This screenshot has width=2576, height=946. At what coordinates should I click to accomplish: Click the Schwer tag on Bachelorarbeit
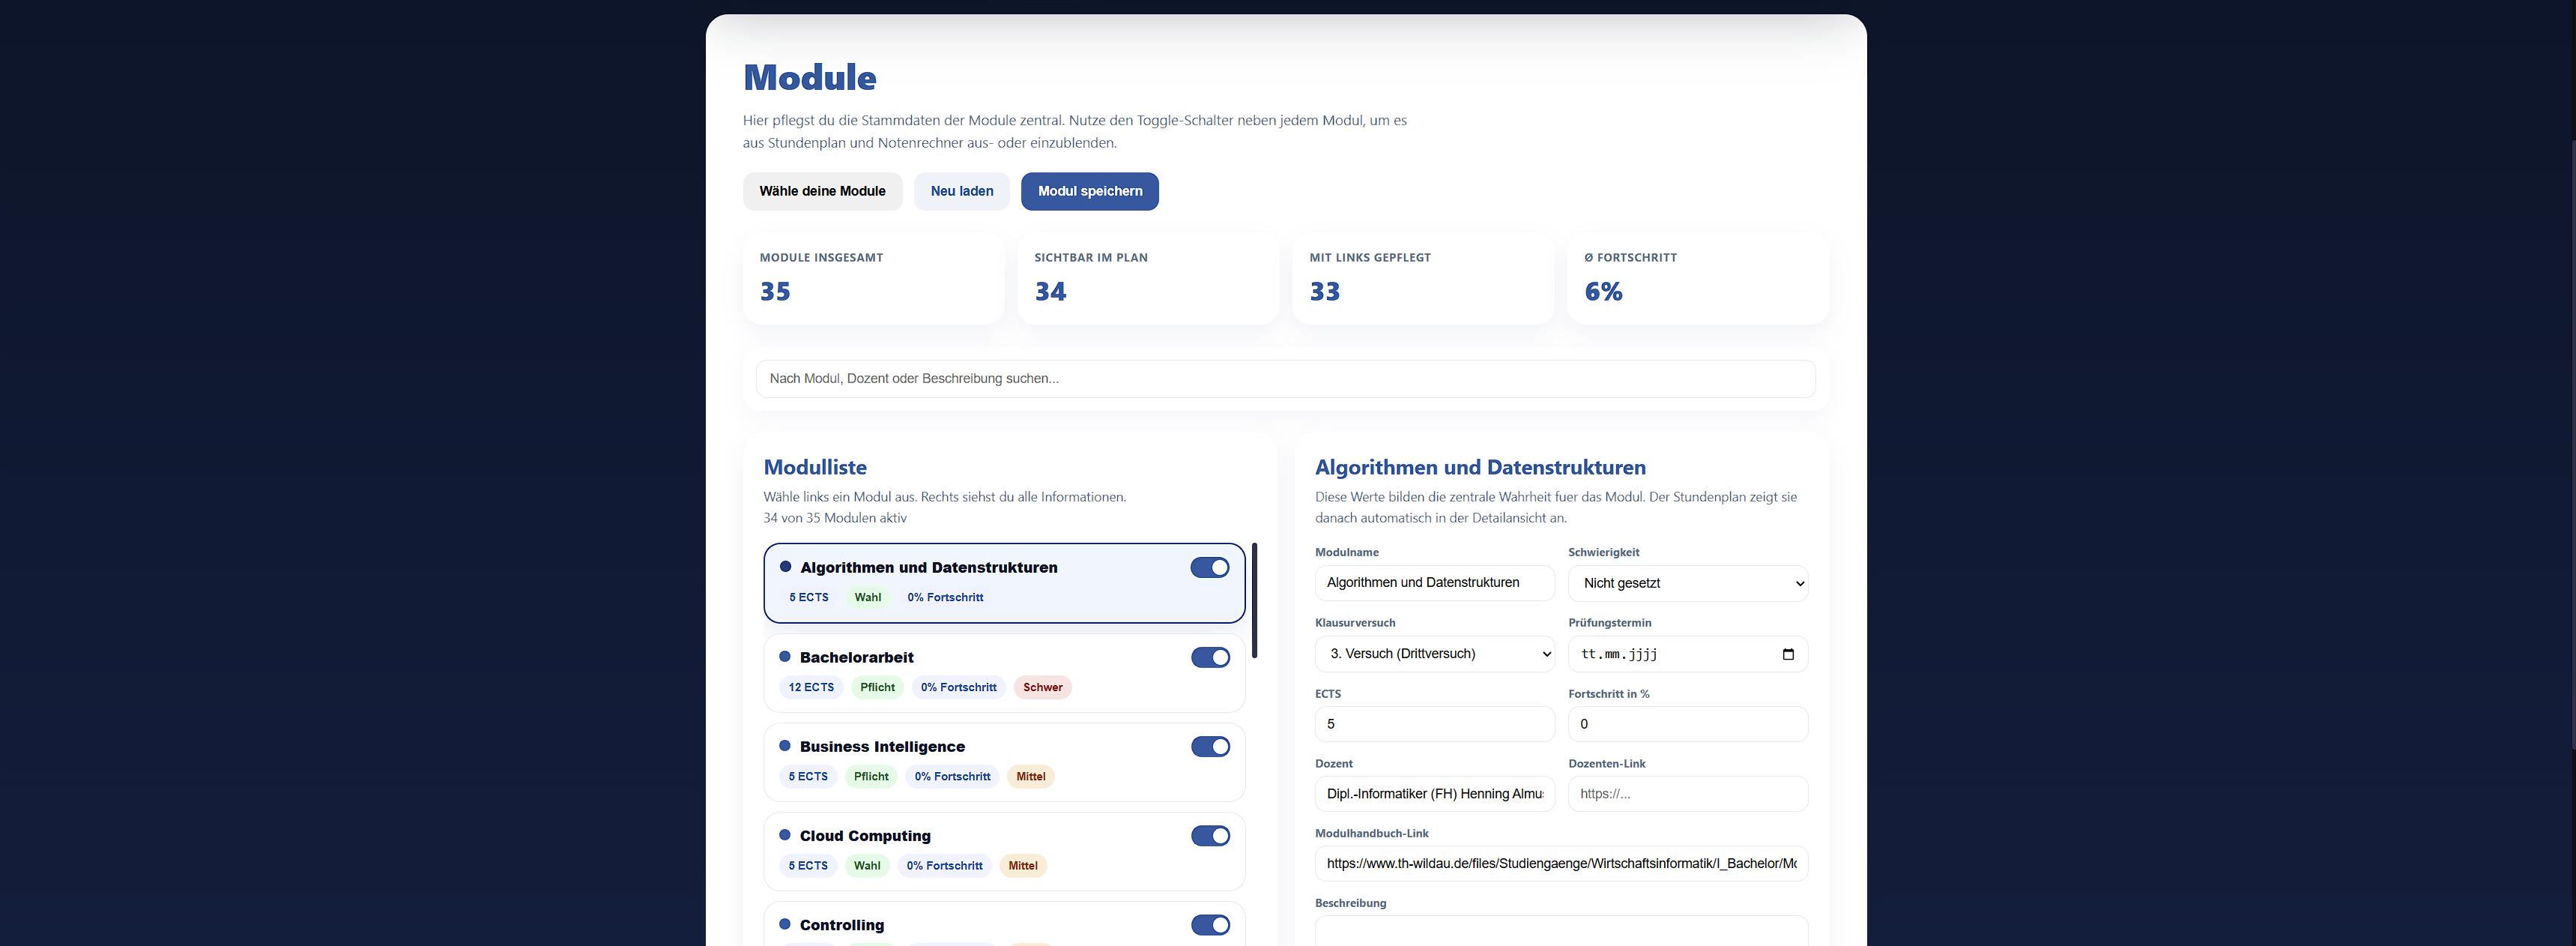click(1042, 687)
